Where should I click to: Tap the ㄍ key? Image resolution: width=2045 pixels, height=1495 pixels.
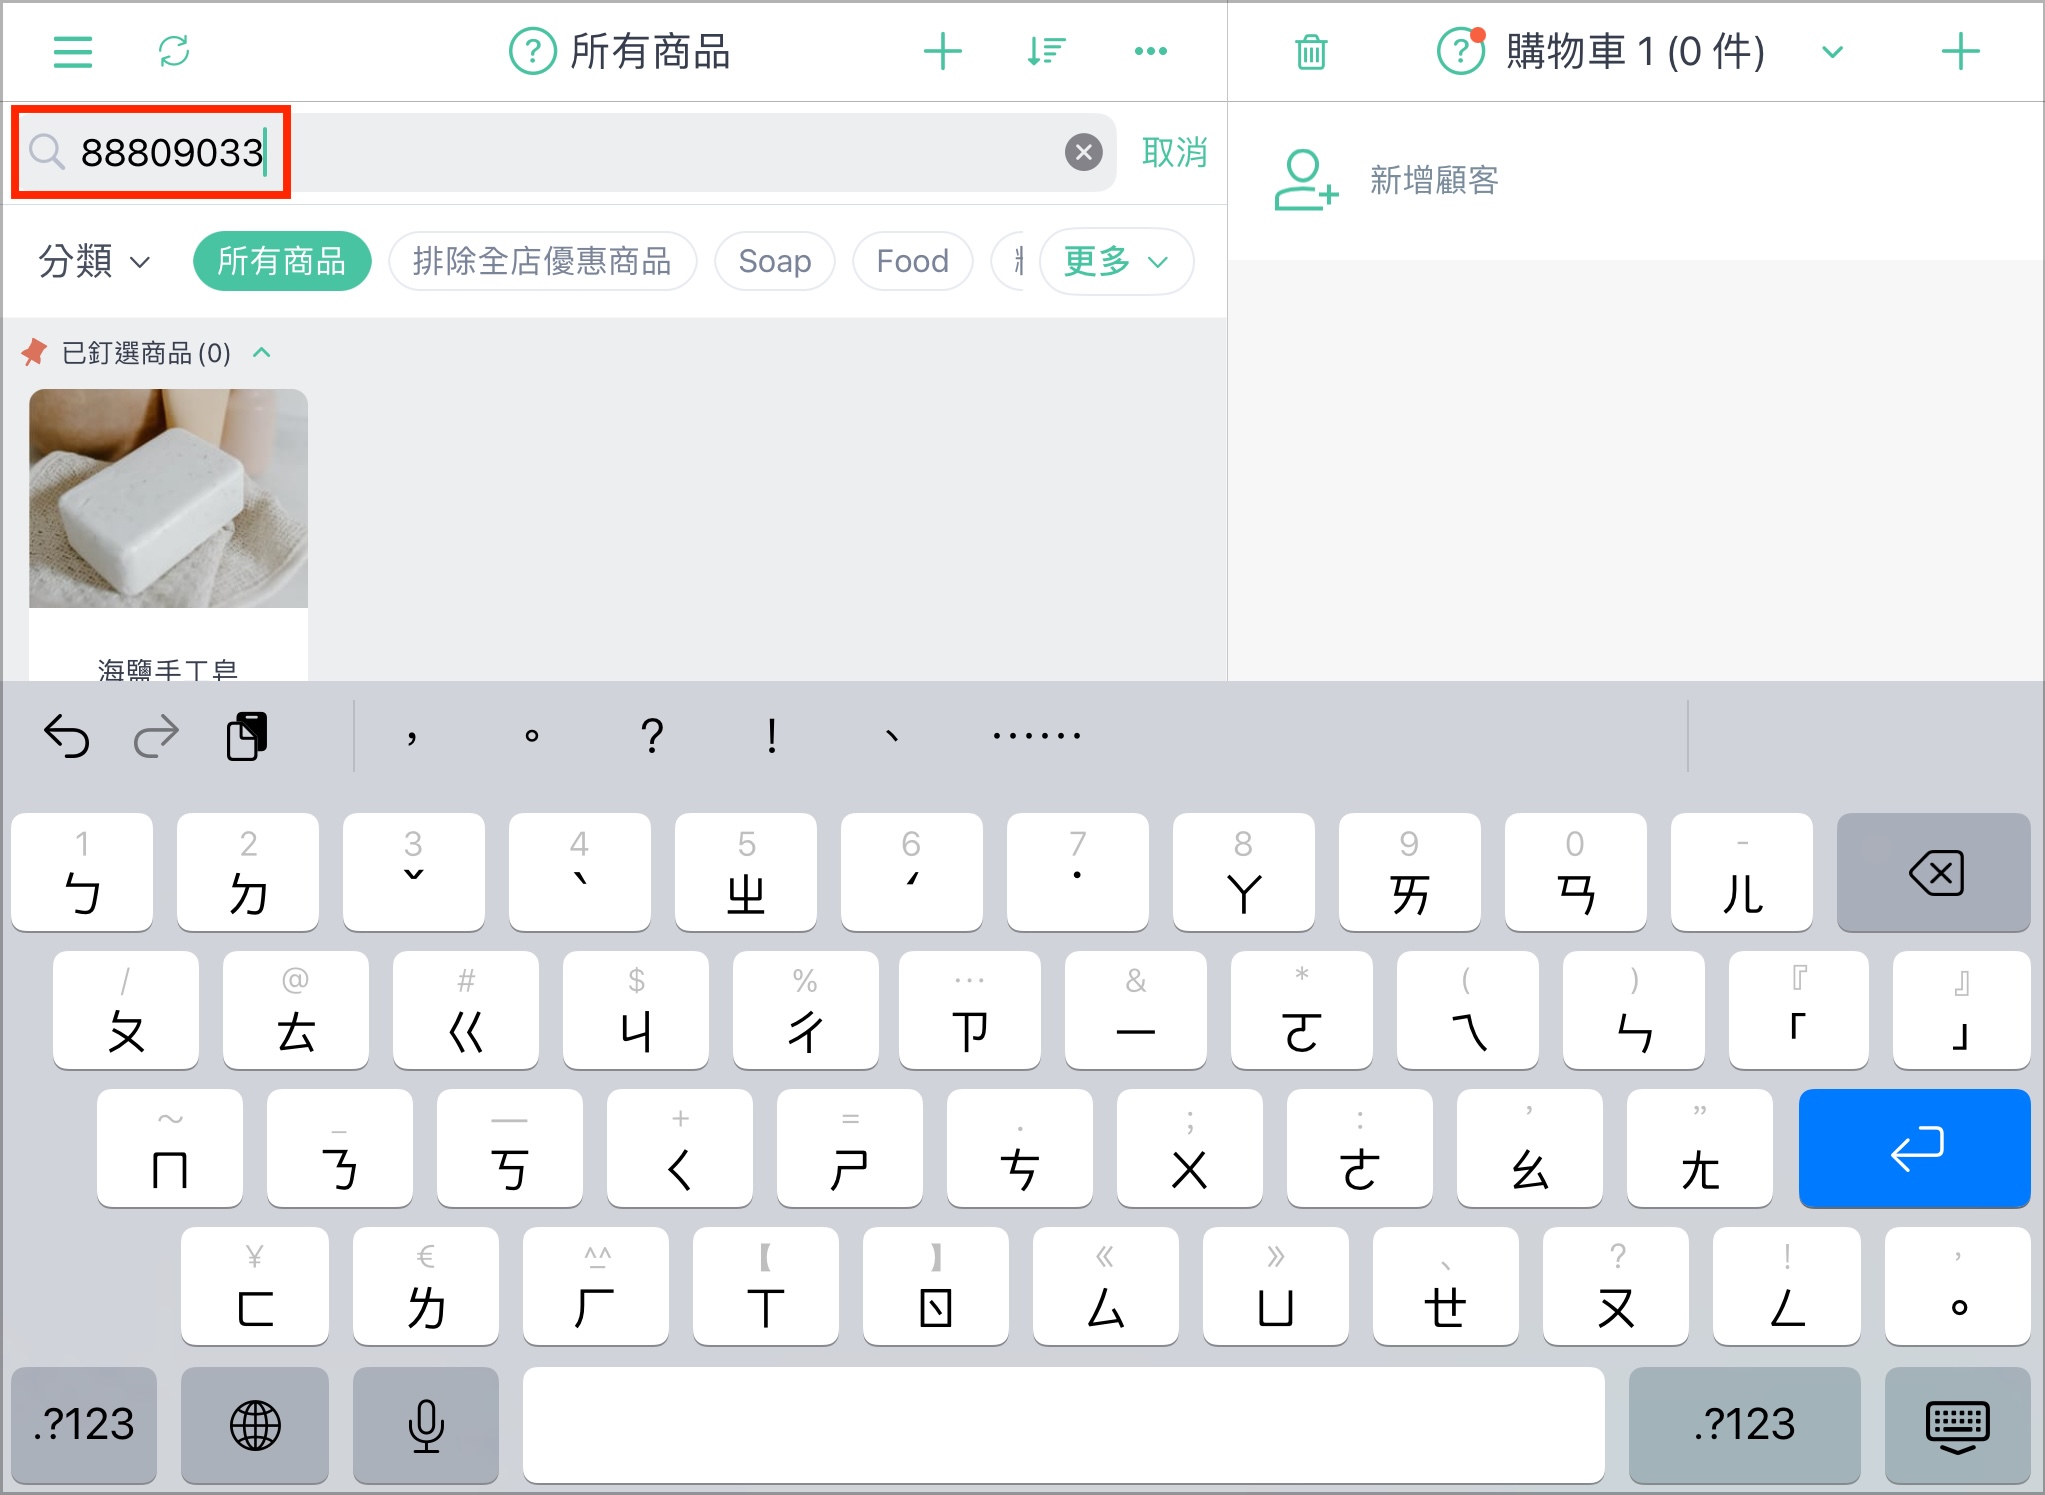(466, 1010)
